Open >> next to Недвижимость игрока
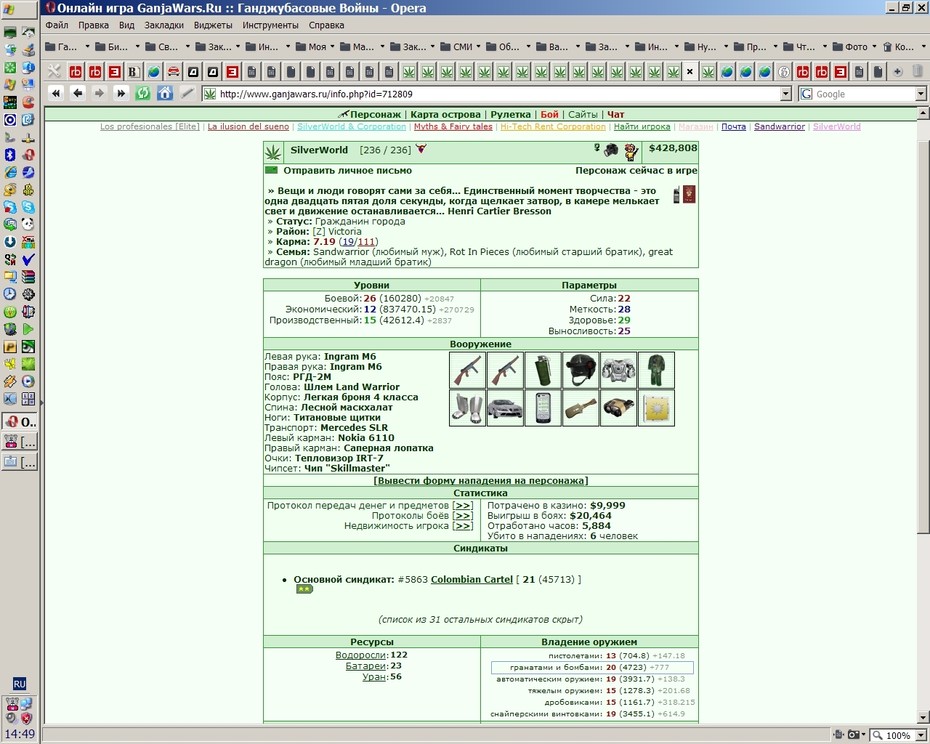 pos(463,526)
